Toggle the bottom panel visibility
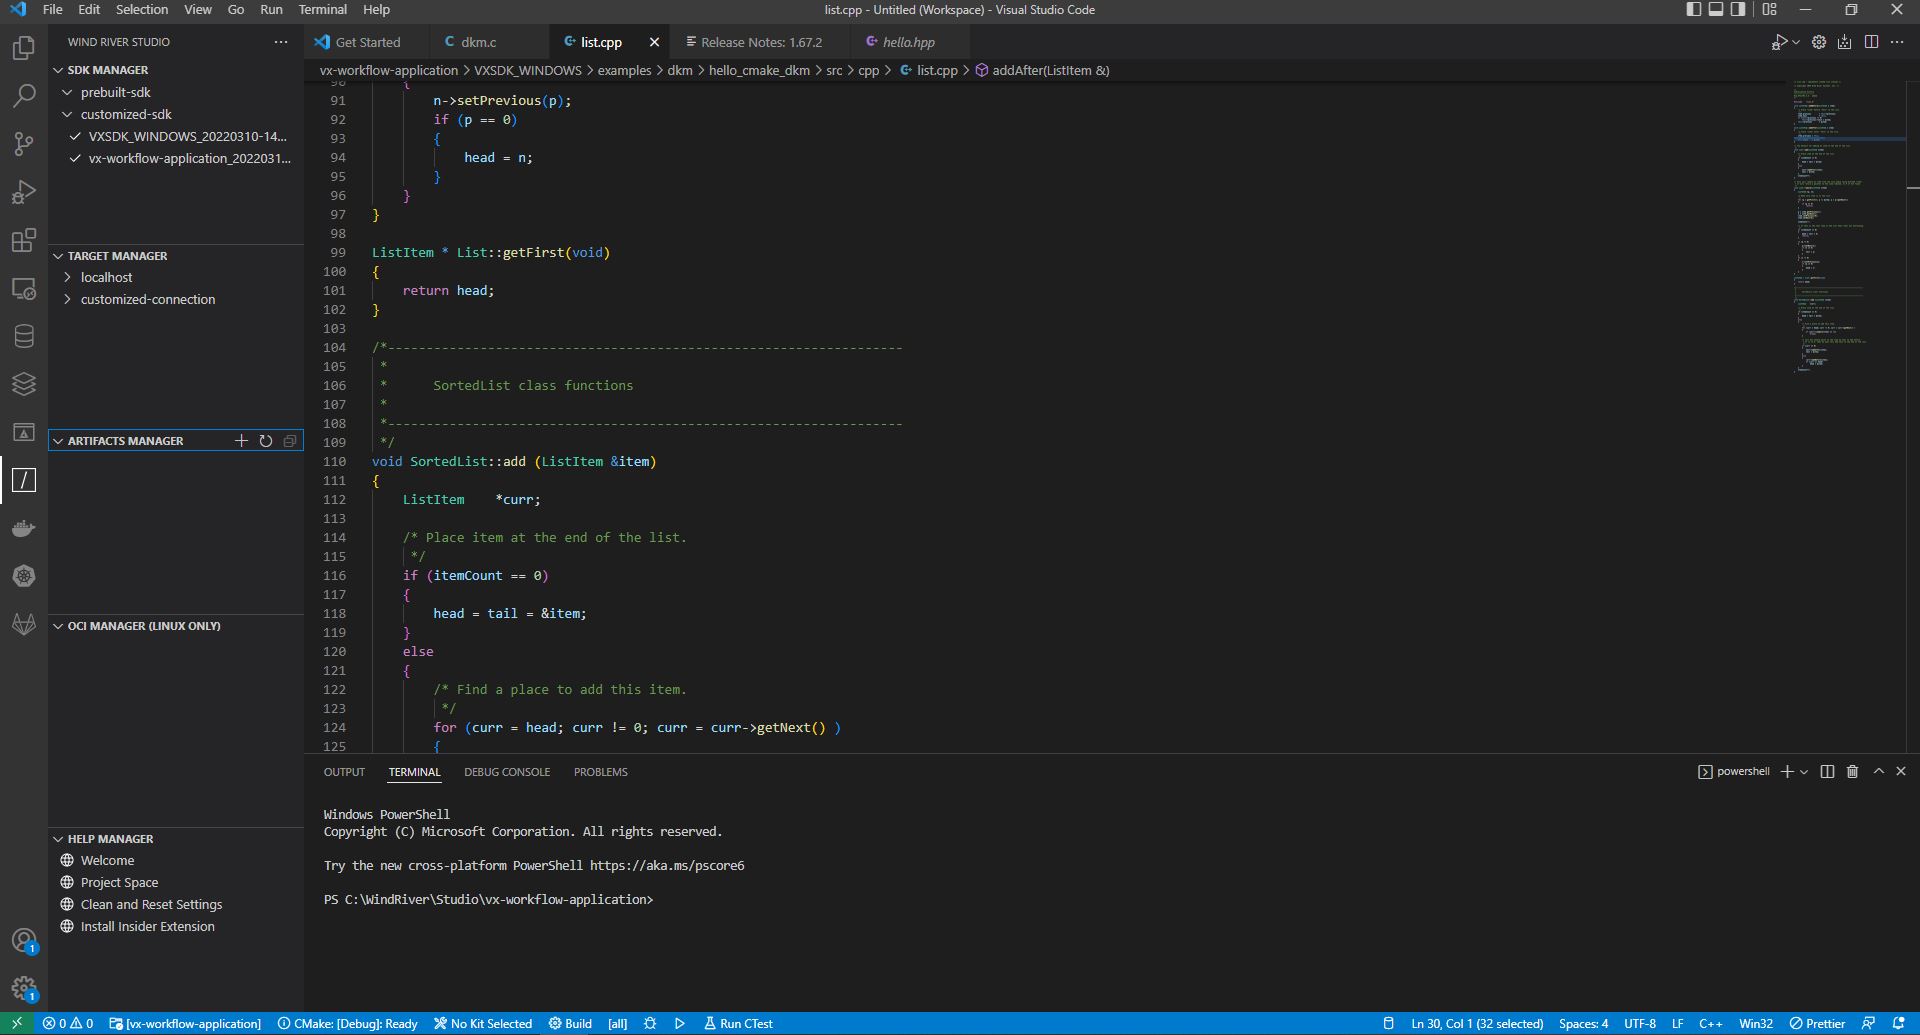Screen dimensions: 1920x1035 [x=1716, y=10]
